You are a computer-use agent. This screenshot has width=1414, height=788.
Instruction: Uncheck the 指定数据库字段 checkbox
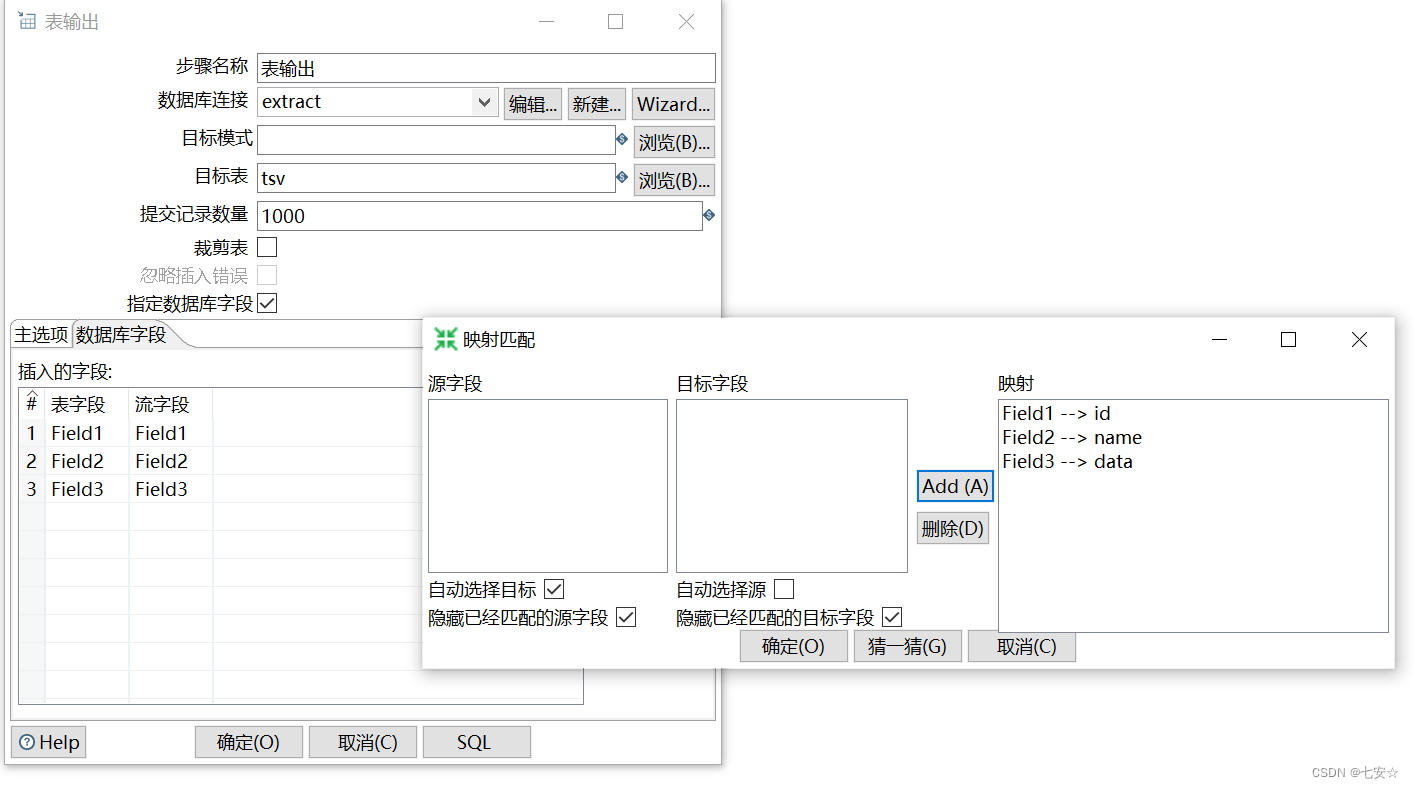[x=266, y=302]
